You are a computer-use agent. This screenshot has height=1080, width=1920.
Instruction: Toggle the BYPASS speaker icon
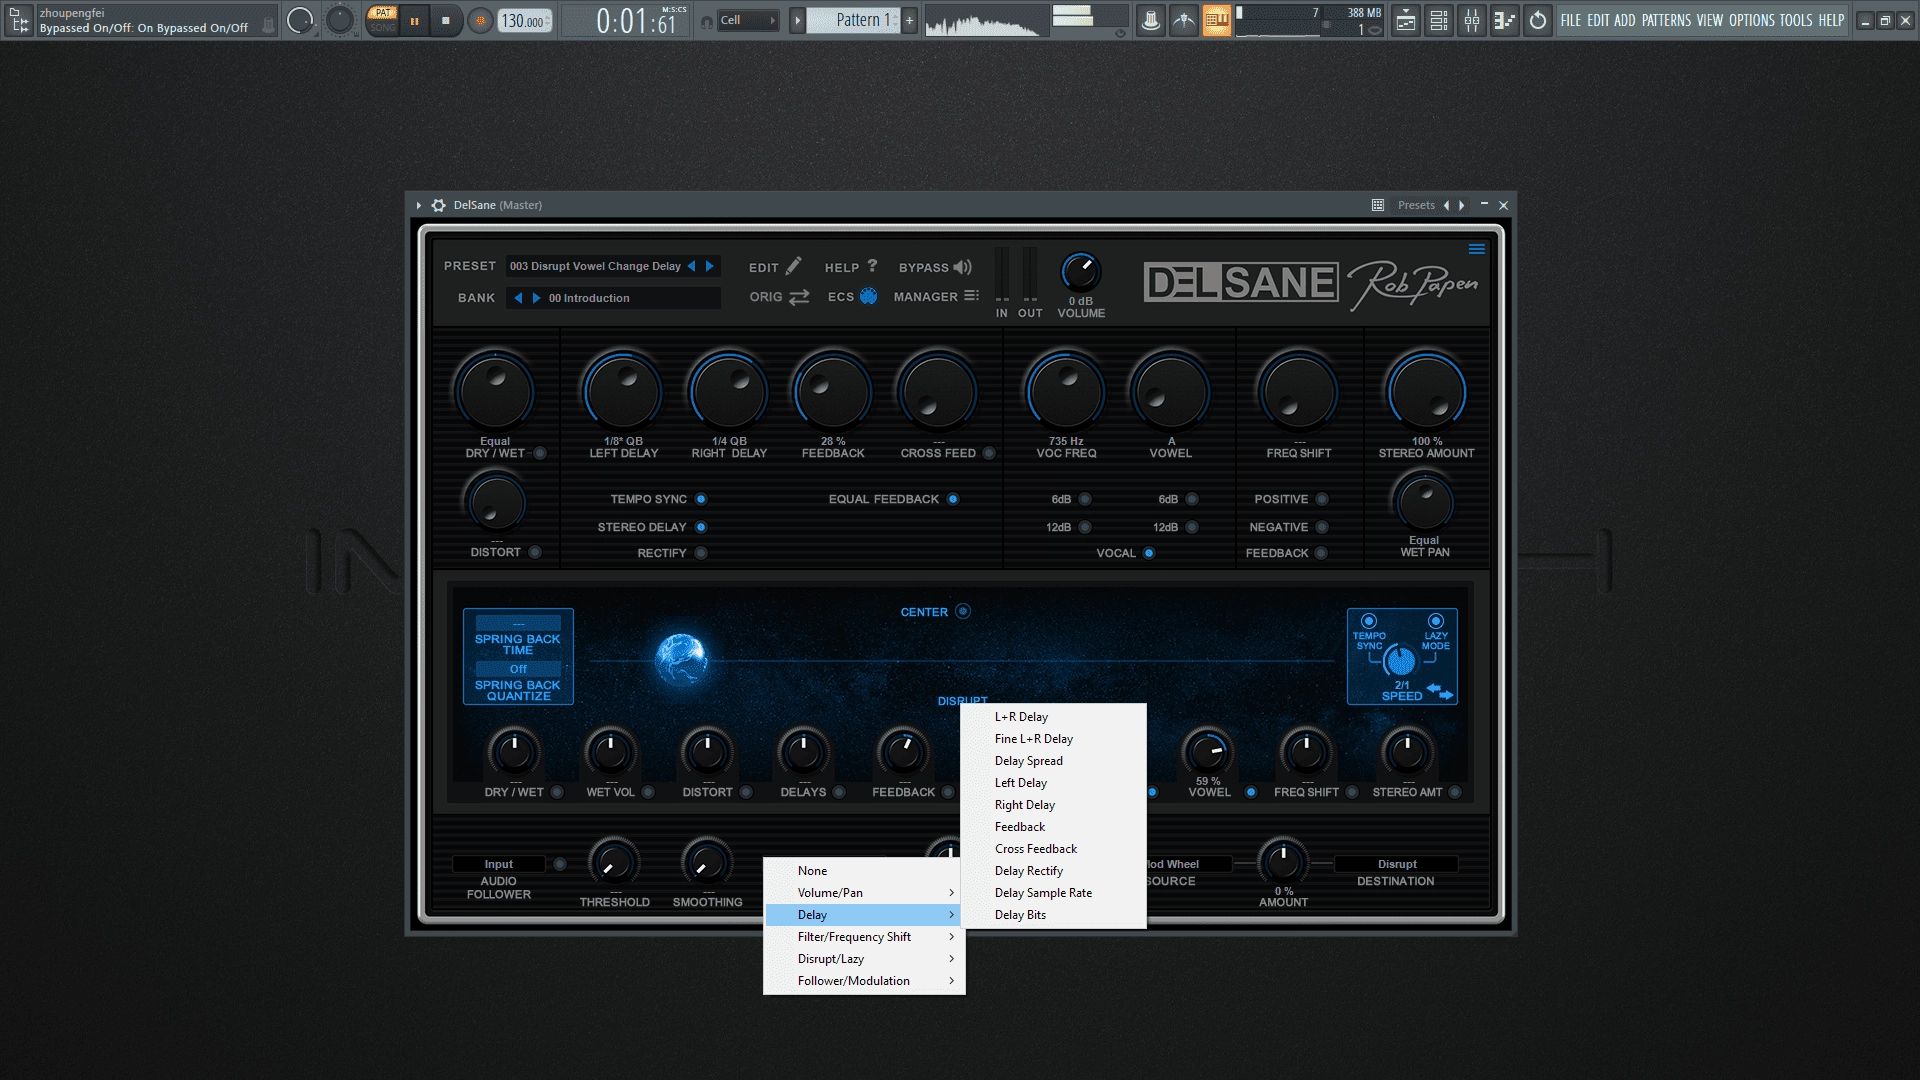click(962, 267)
